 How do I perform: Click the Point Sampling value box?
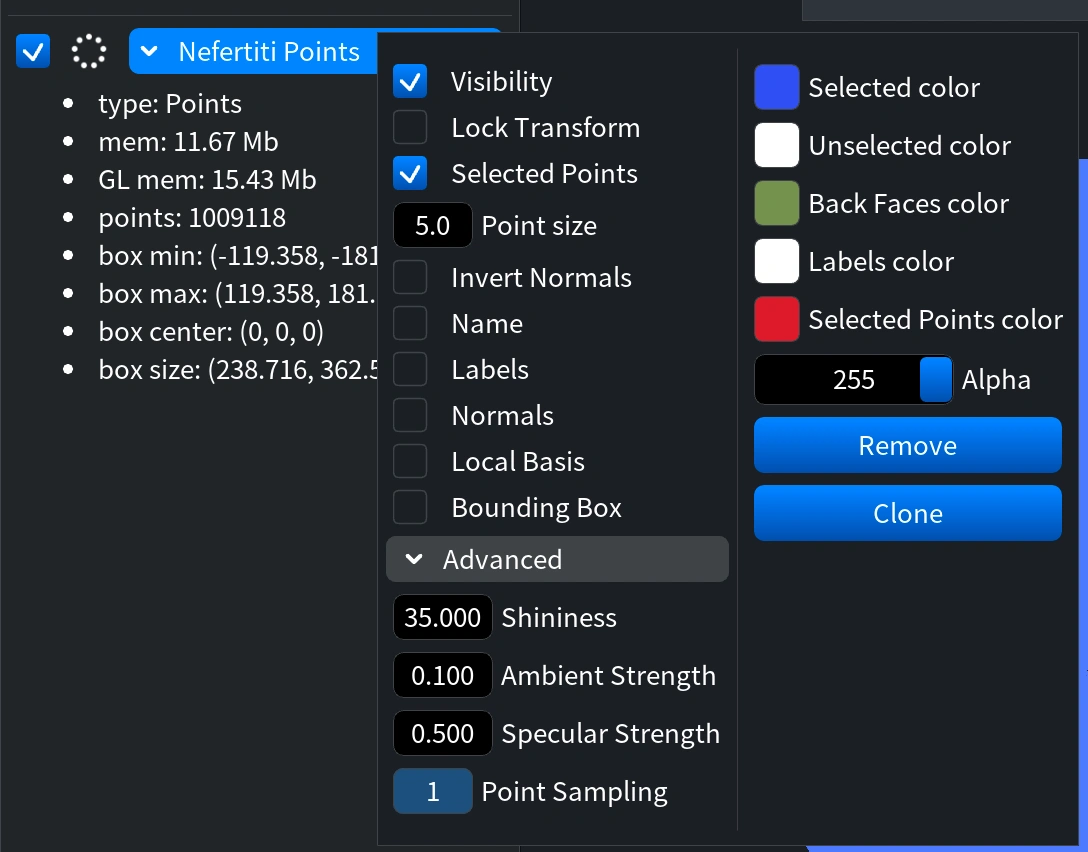pos(433,792)
